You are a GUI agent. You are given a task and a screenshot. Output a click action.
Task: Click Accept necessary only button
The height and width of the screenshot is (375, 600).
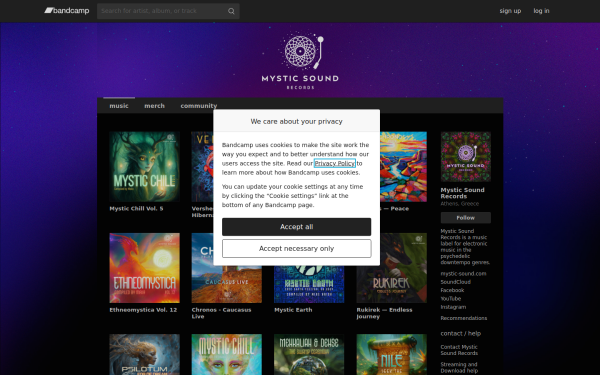[x=297, y=248]
